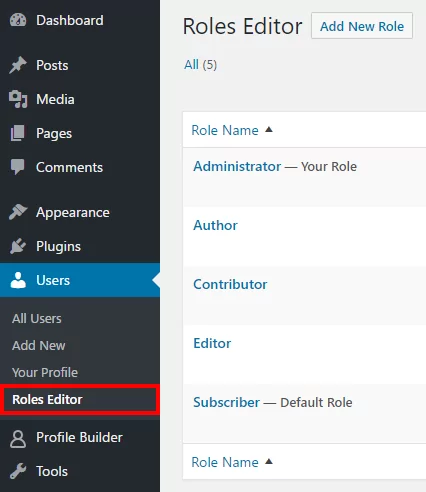
Task: Open the Contributor role link
Action: [230, 284]
